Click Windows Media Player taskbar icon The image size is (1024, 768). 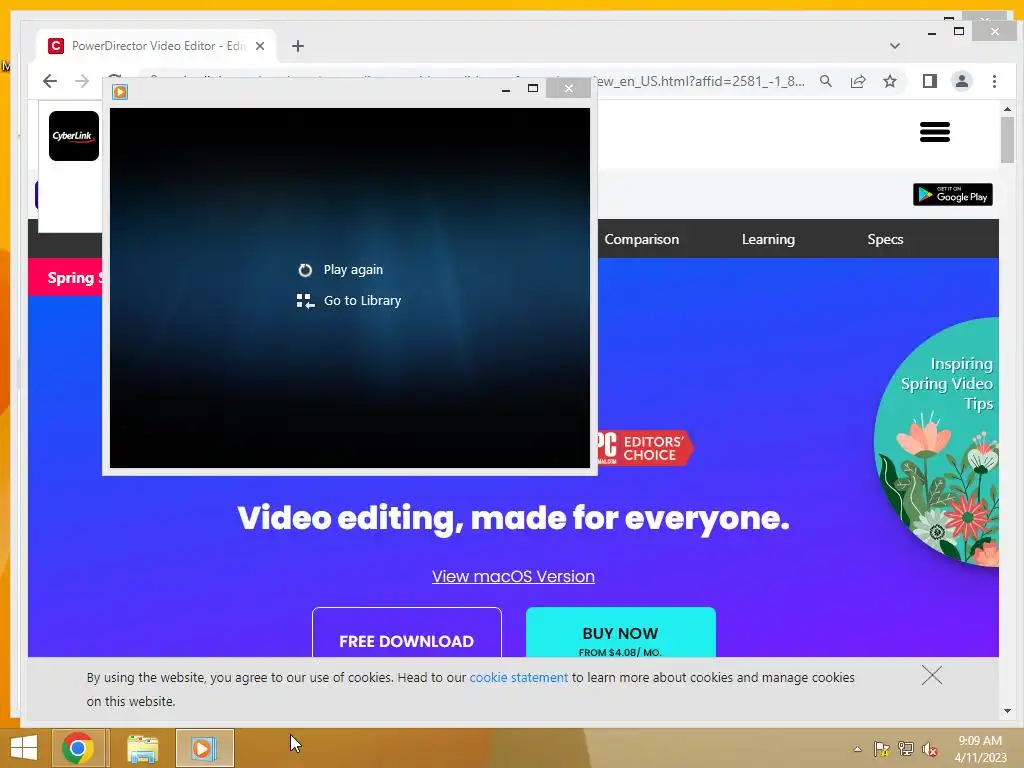coord(204,748)
